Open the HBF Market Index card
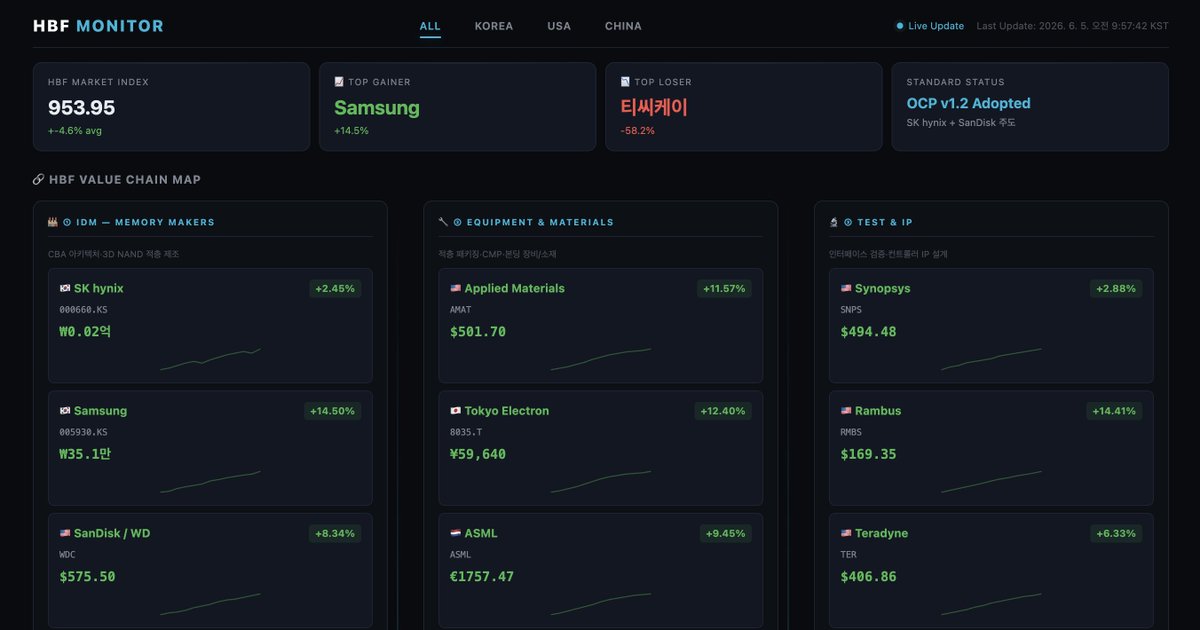The width and height of the screenshot is (1200, 630). [x=171, y=107]
